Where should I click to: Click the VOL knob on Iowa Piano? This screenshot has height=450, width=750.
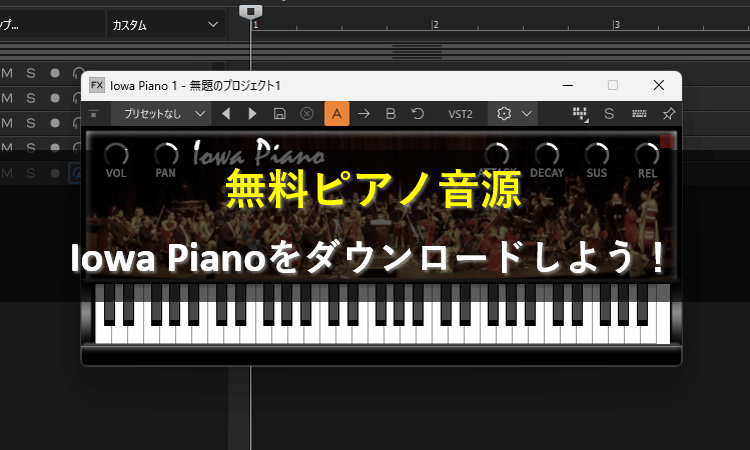116,154
